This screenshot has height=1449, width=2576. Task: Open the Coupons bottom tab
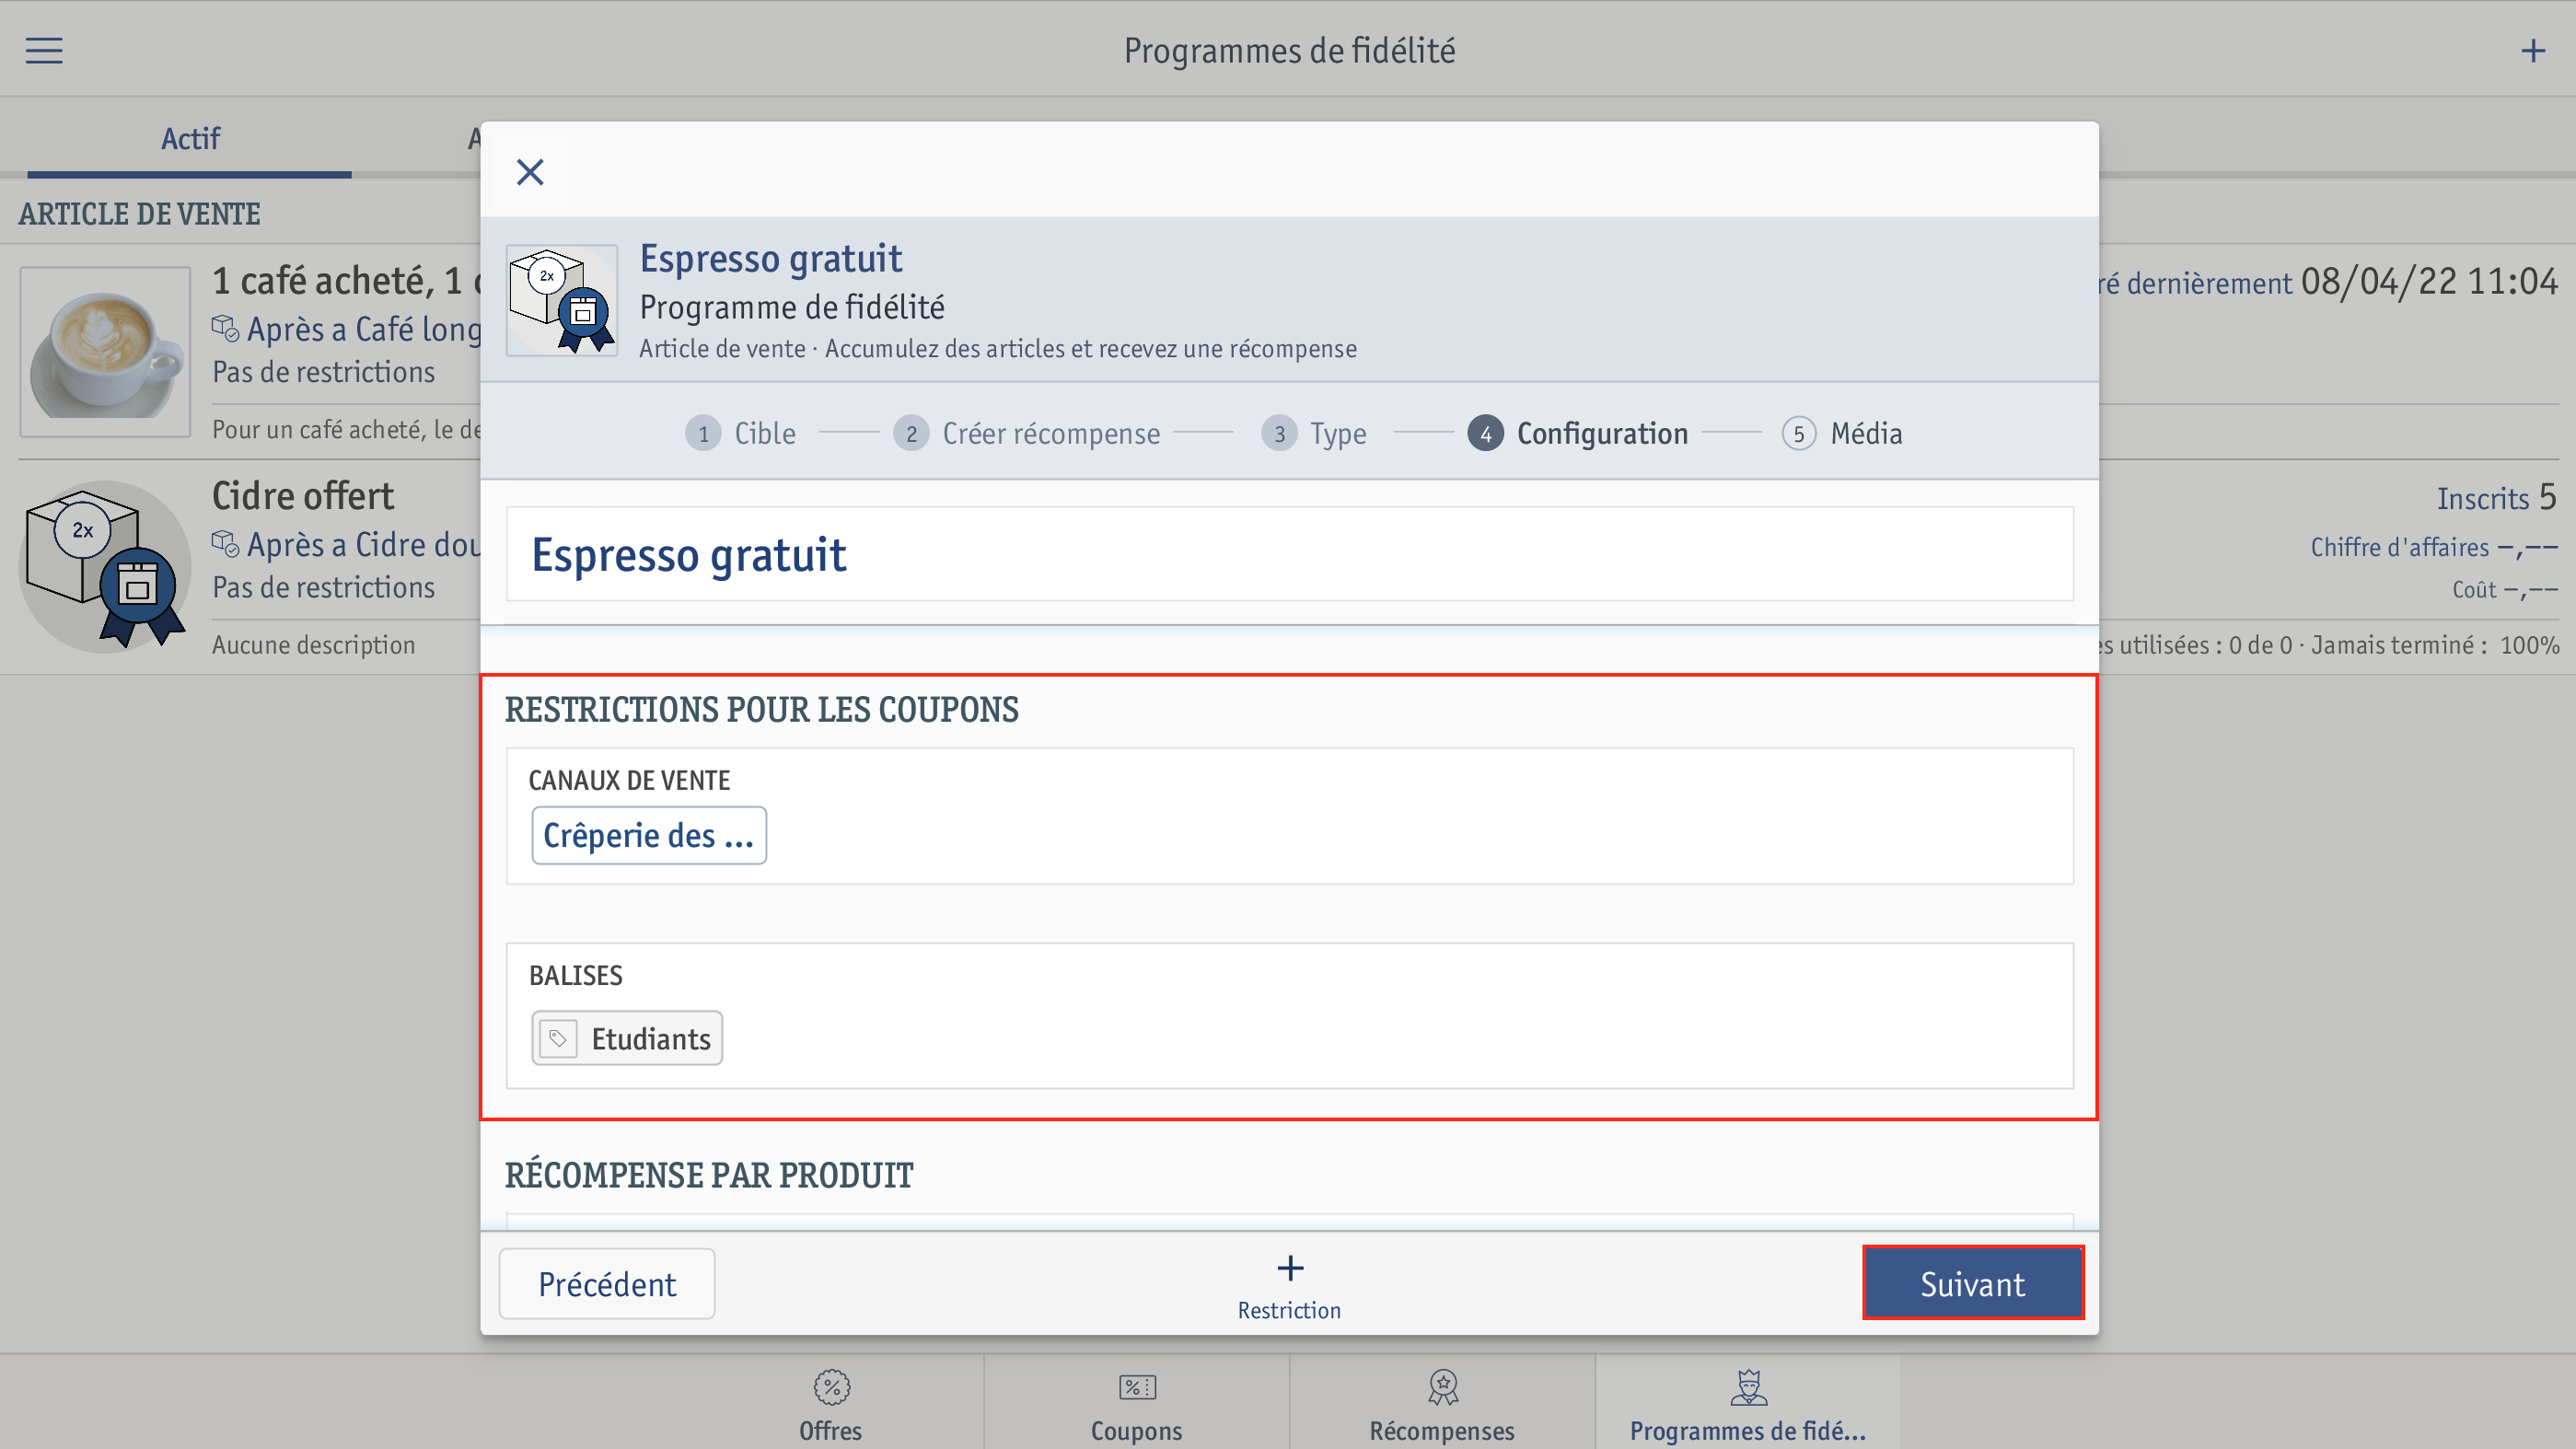click(1137, 1403)
